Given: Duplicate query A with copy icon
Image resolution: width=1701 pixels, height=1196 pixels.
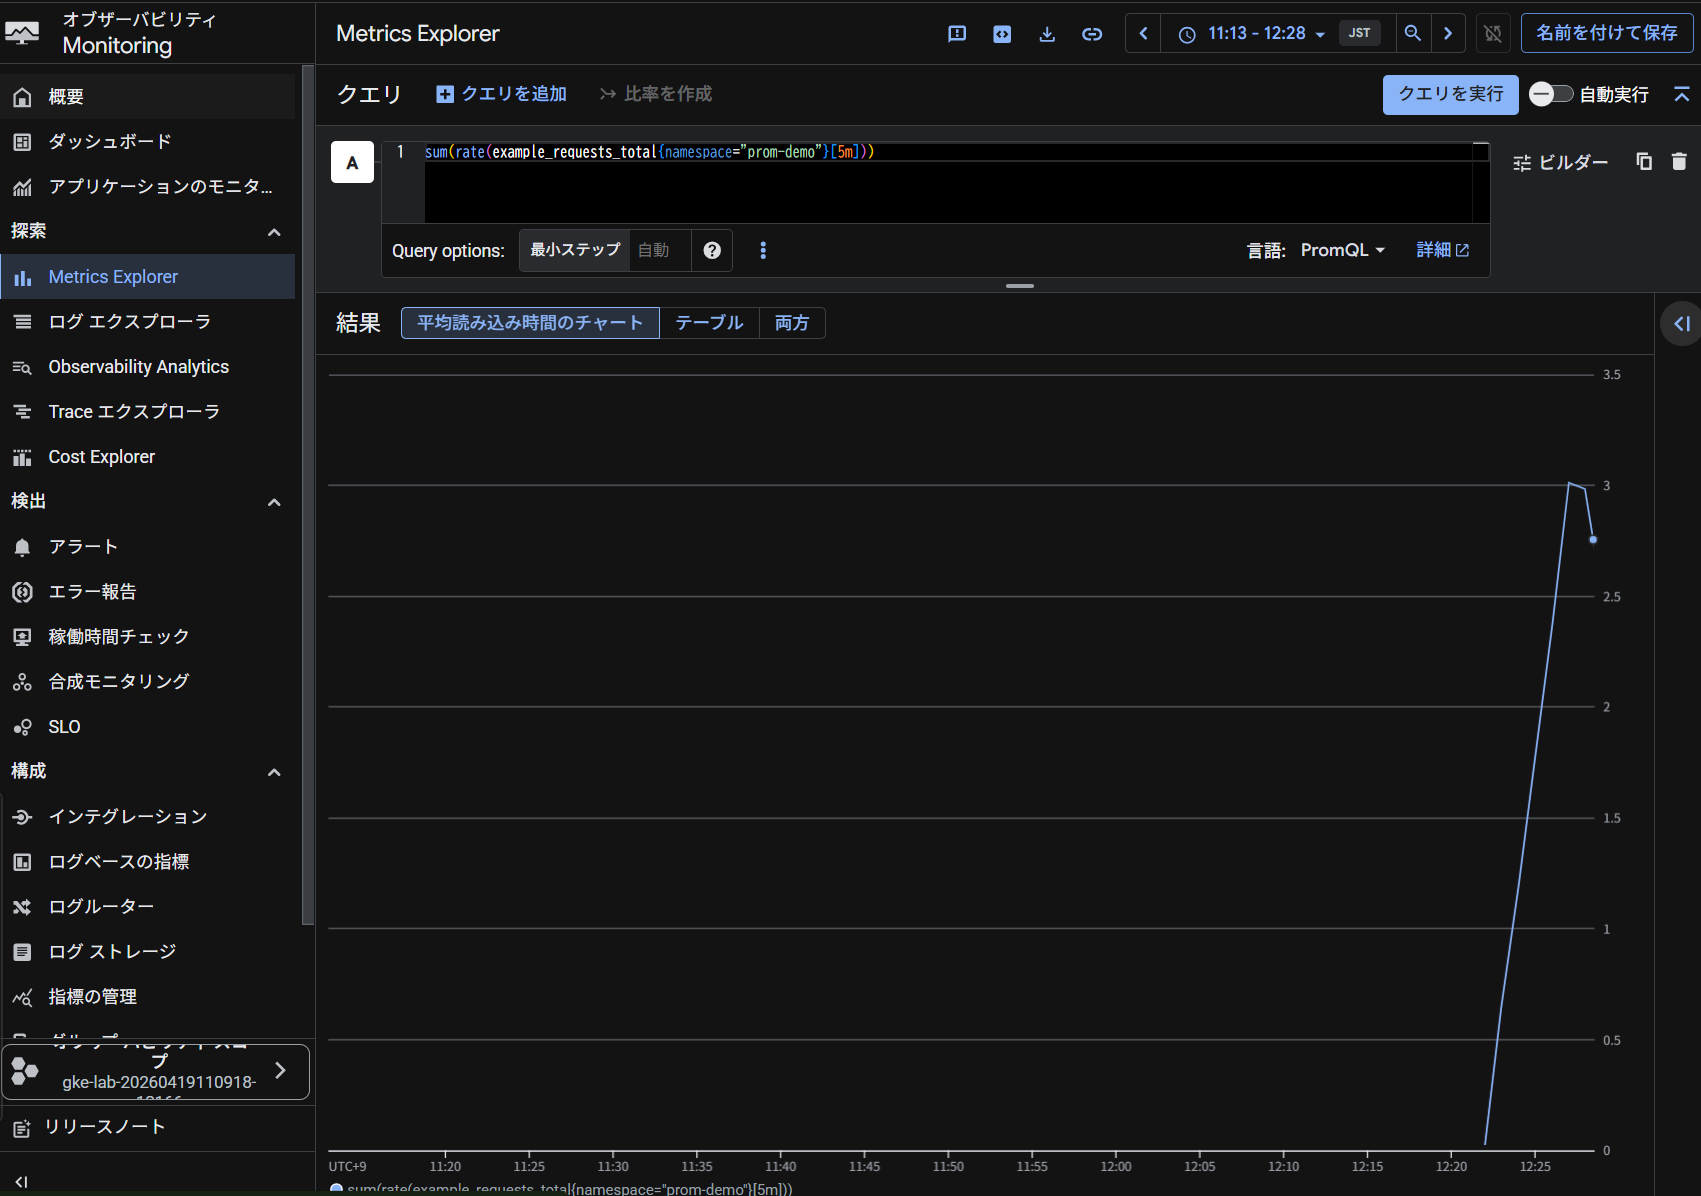Looking at the screenshot, I should 1644,161.
